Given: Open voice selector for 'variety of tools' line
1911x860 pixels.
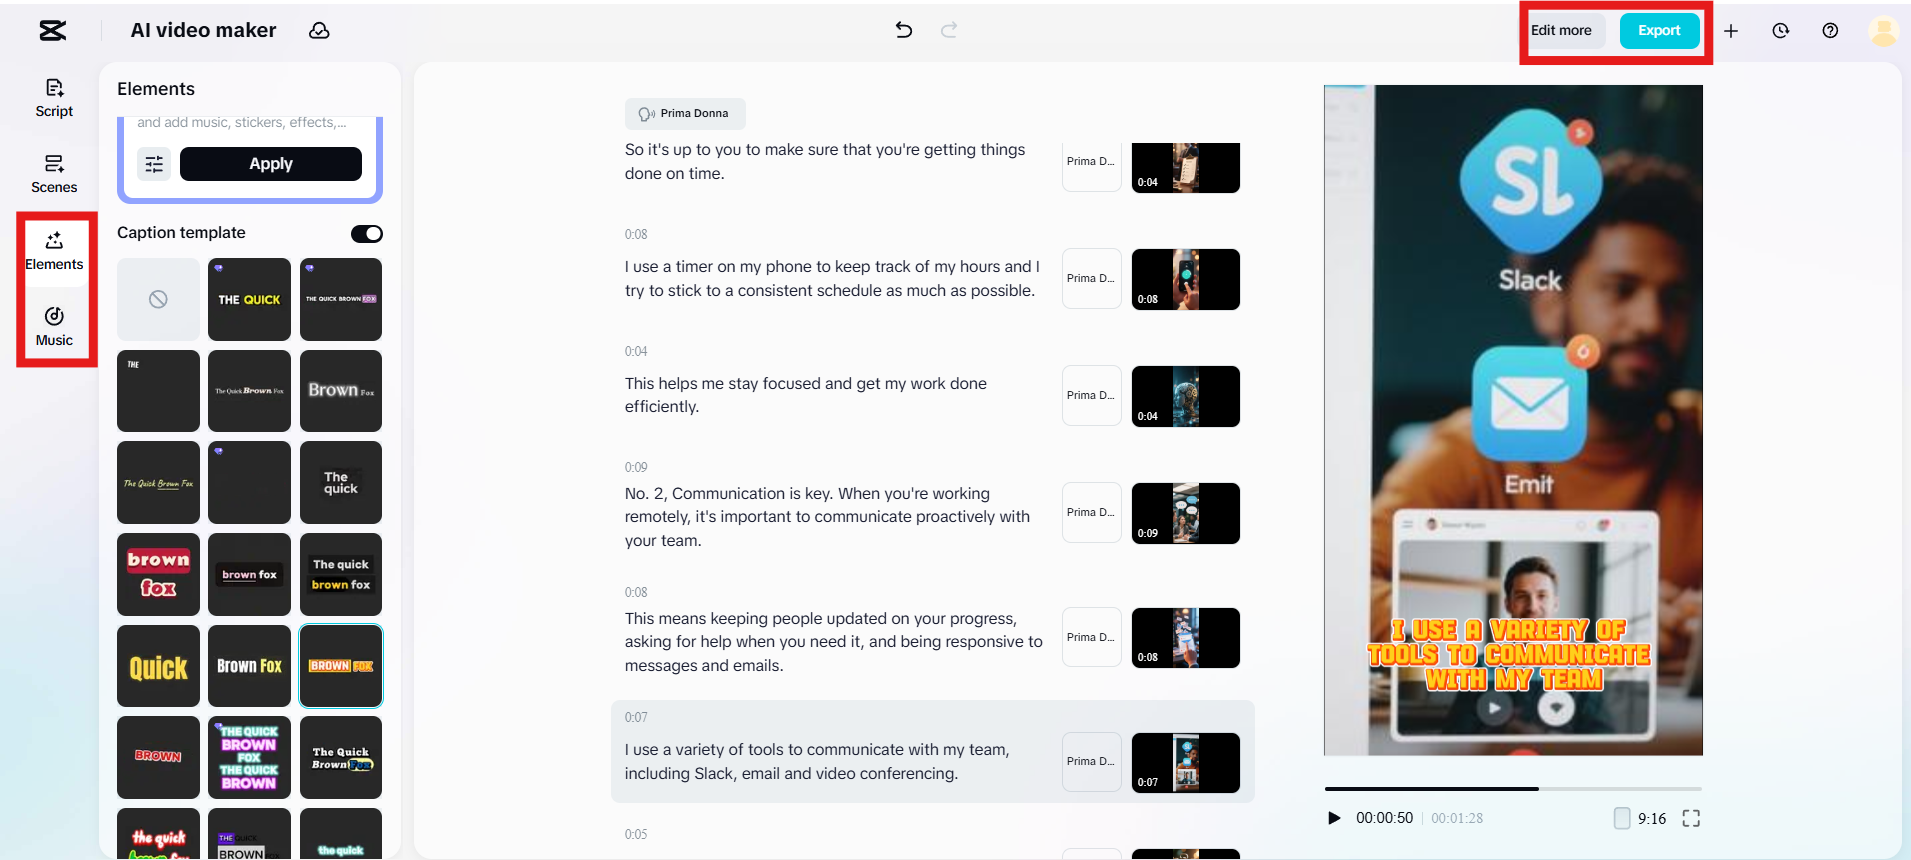Looking at the screenshot, I should (1091, 762).
